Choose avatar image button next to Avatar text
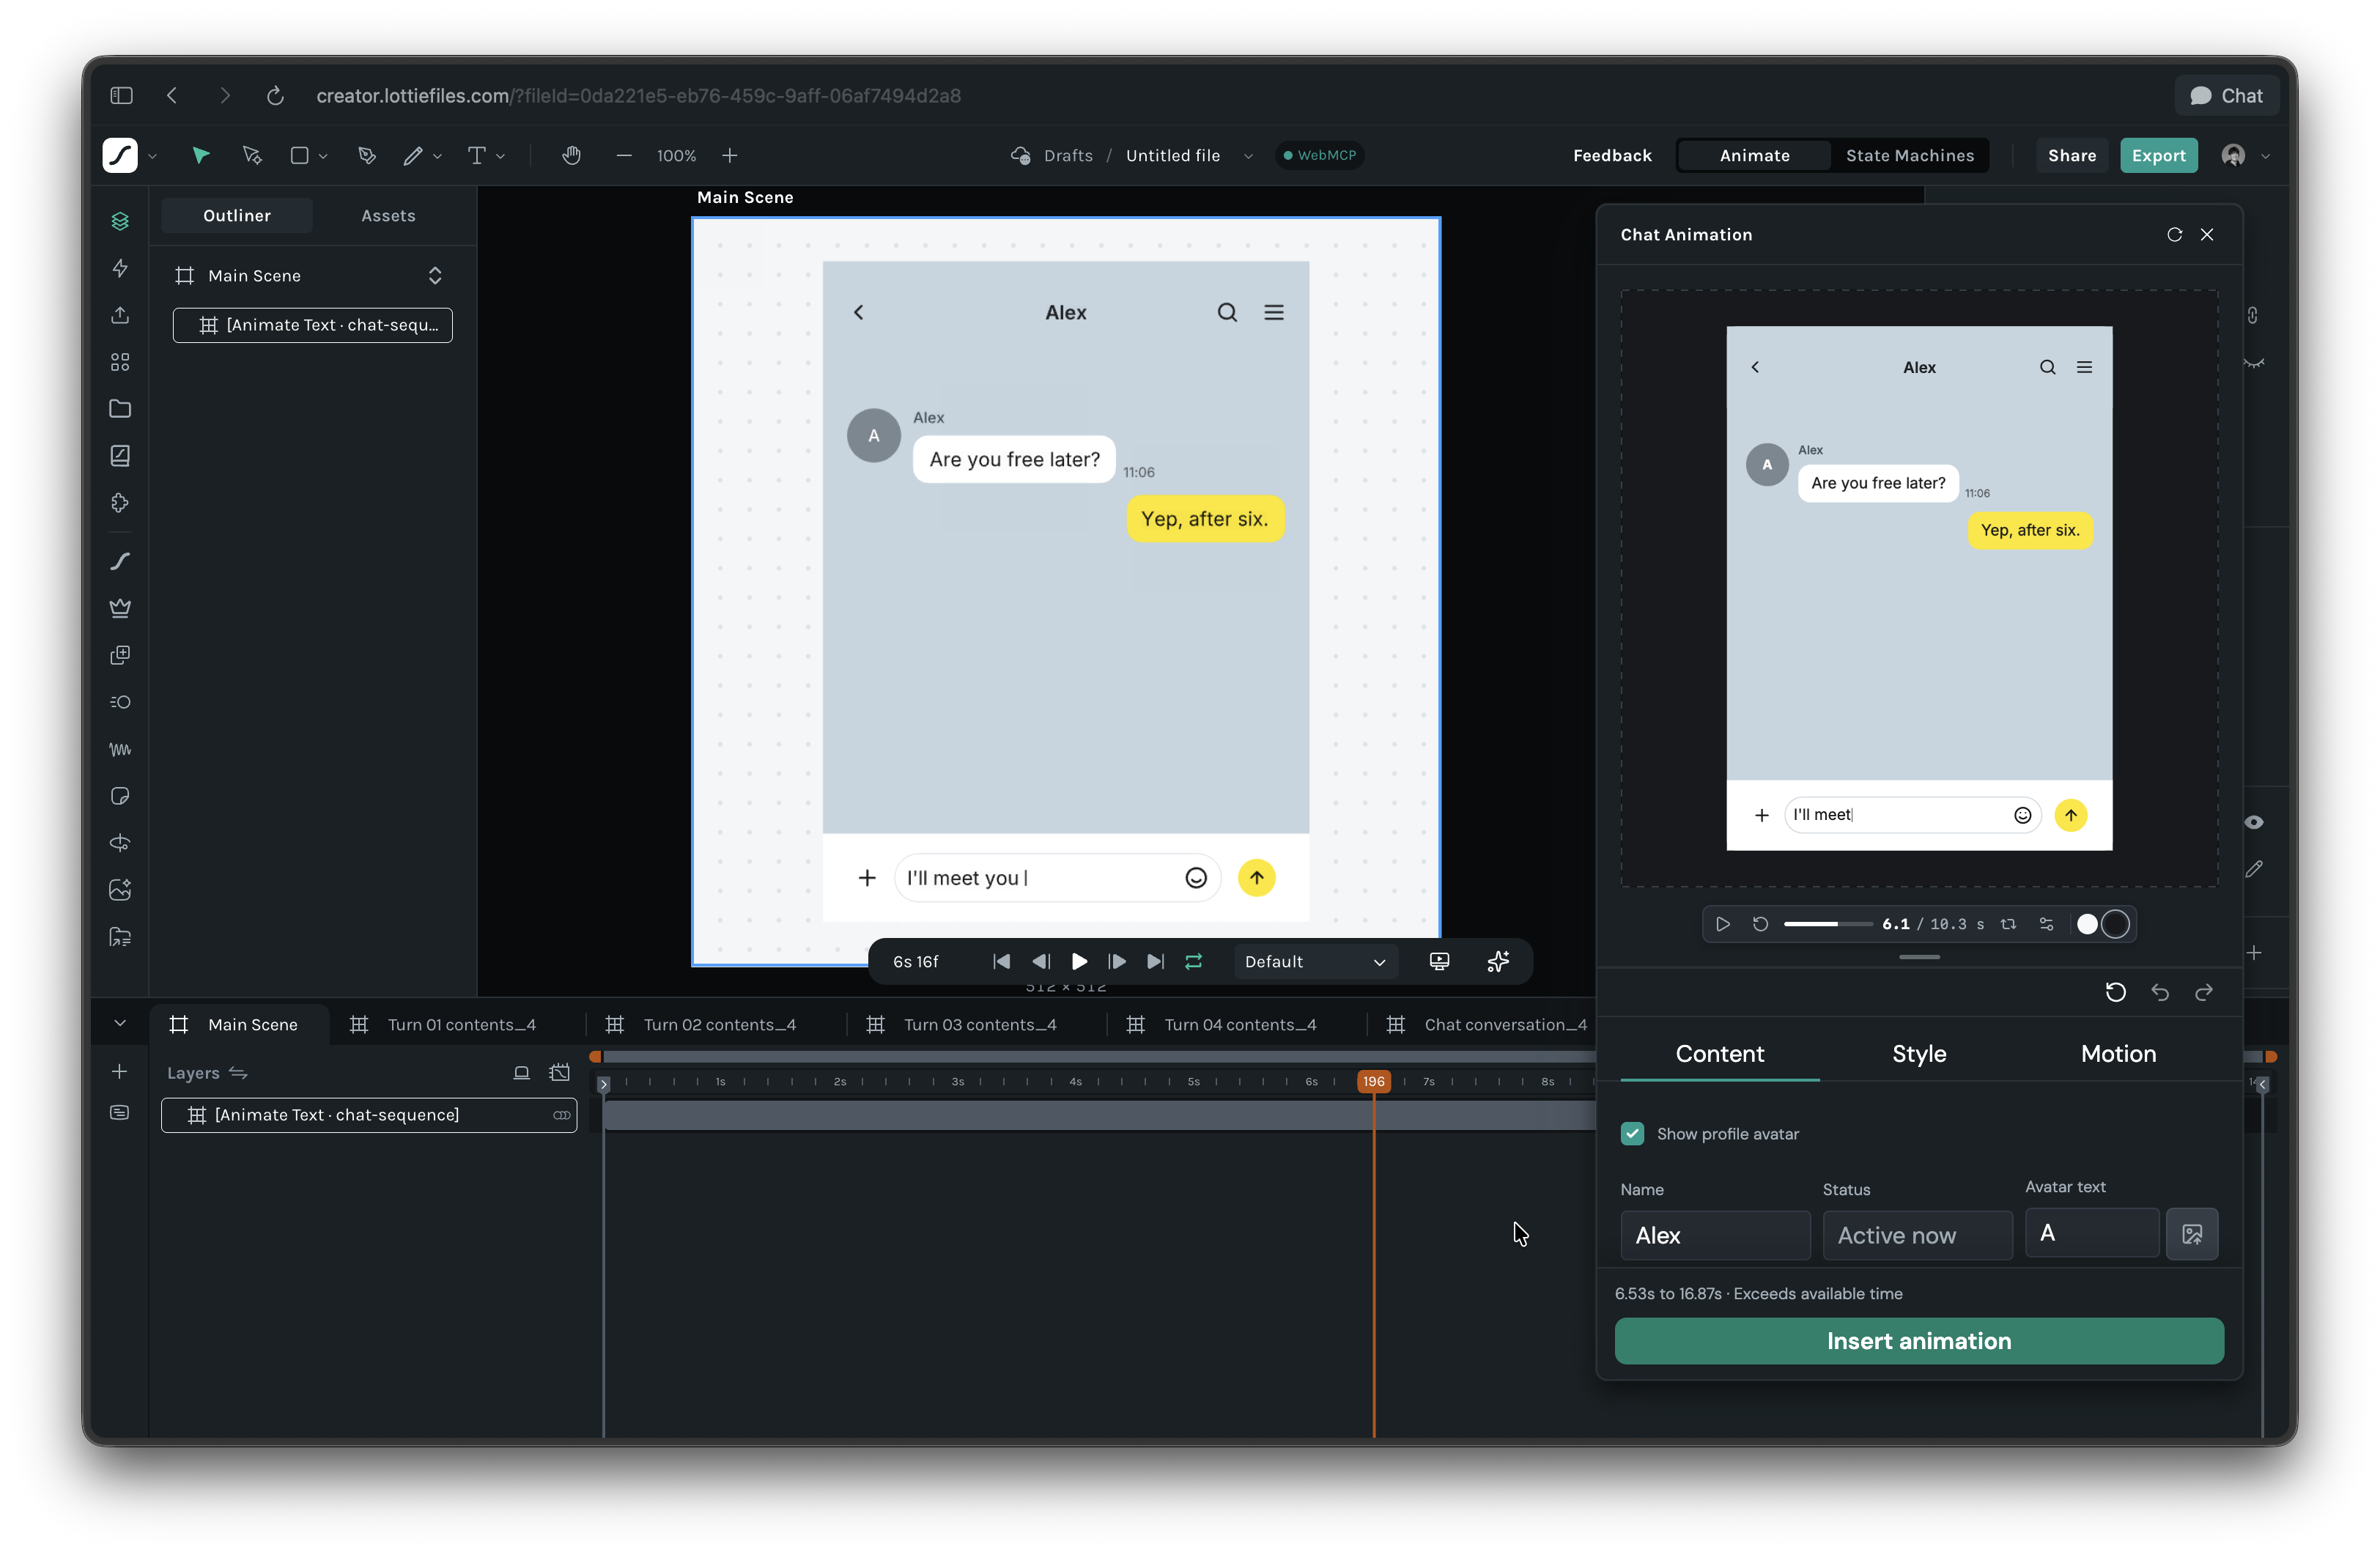2380x1555 pixels. pyautogui.click(x=2192, y=1234)
